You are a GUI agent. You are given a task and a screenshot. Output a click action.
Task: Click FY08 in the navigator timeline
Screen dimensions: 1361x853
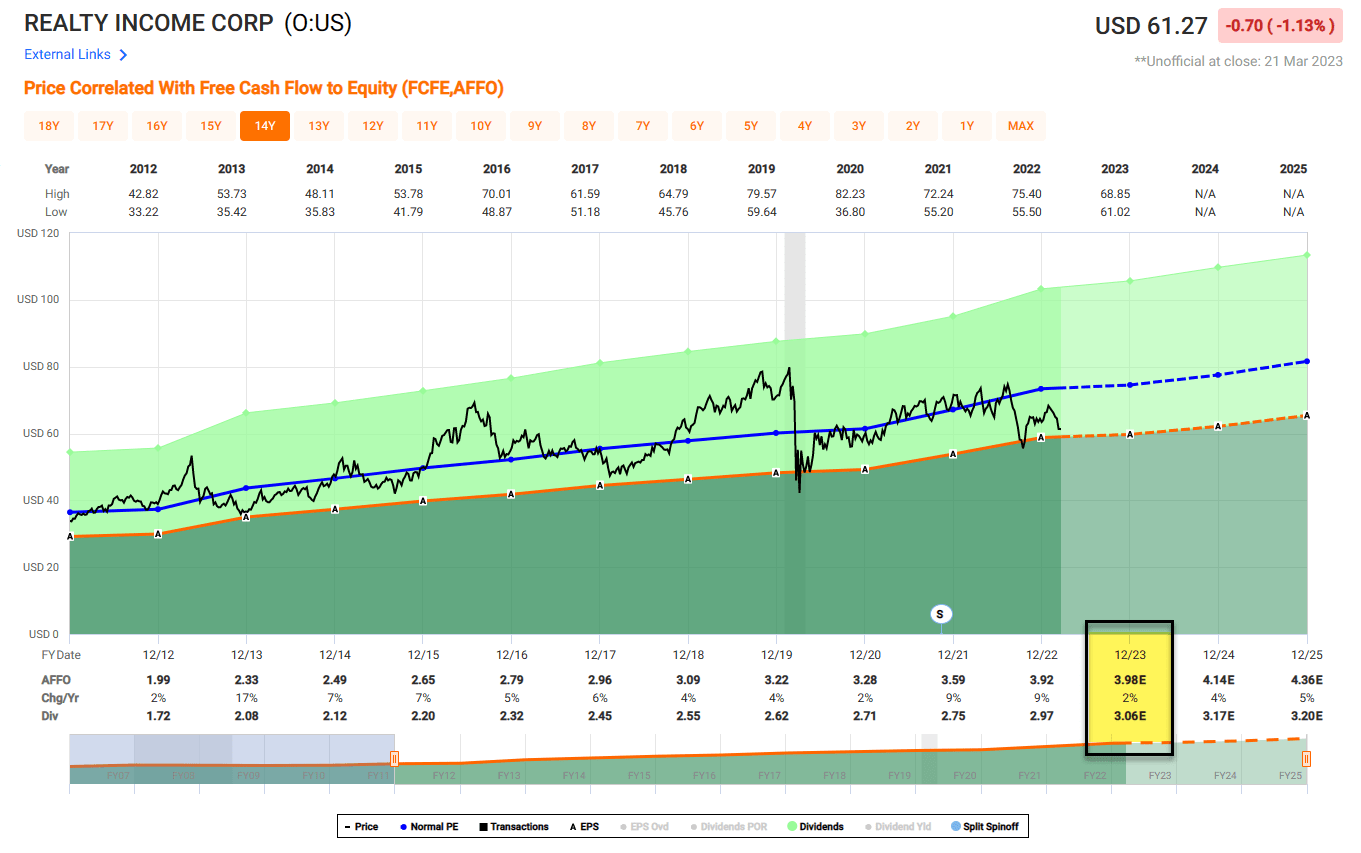point(183,775)
